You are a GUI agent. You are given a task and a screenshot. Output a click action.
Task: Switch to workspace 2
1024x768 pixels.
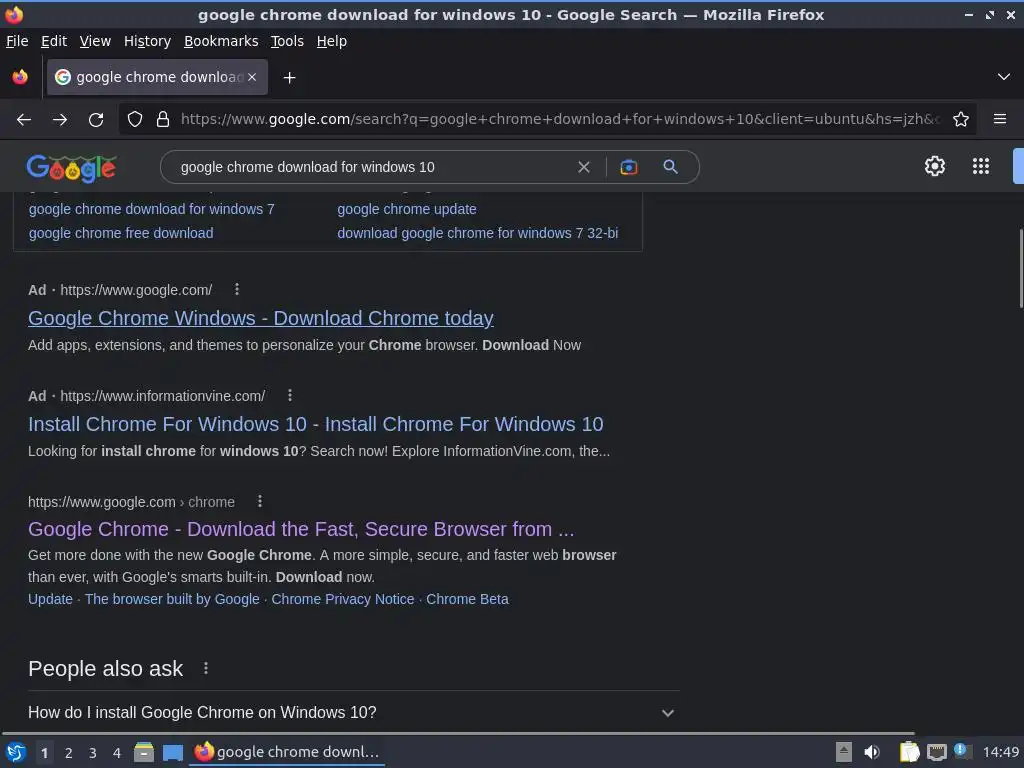click(69, 753)
